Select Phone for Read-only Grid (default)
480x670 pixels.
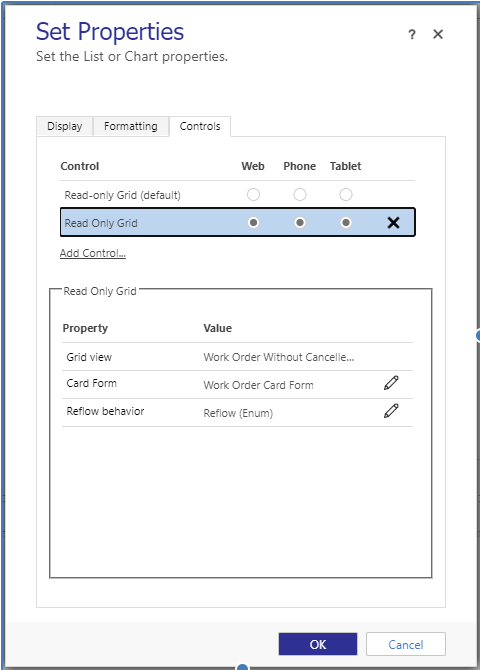click(x=300, y=194)
